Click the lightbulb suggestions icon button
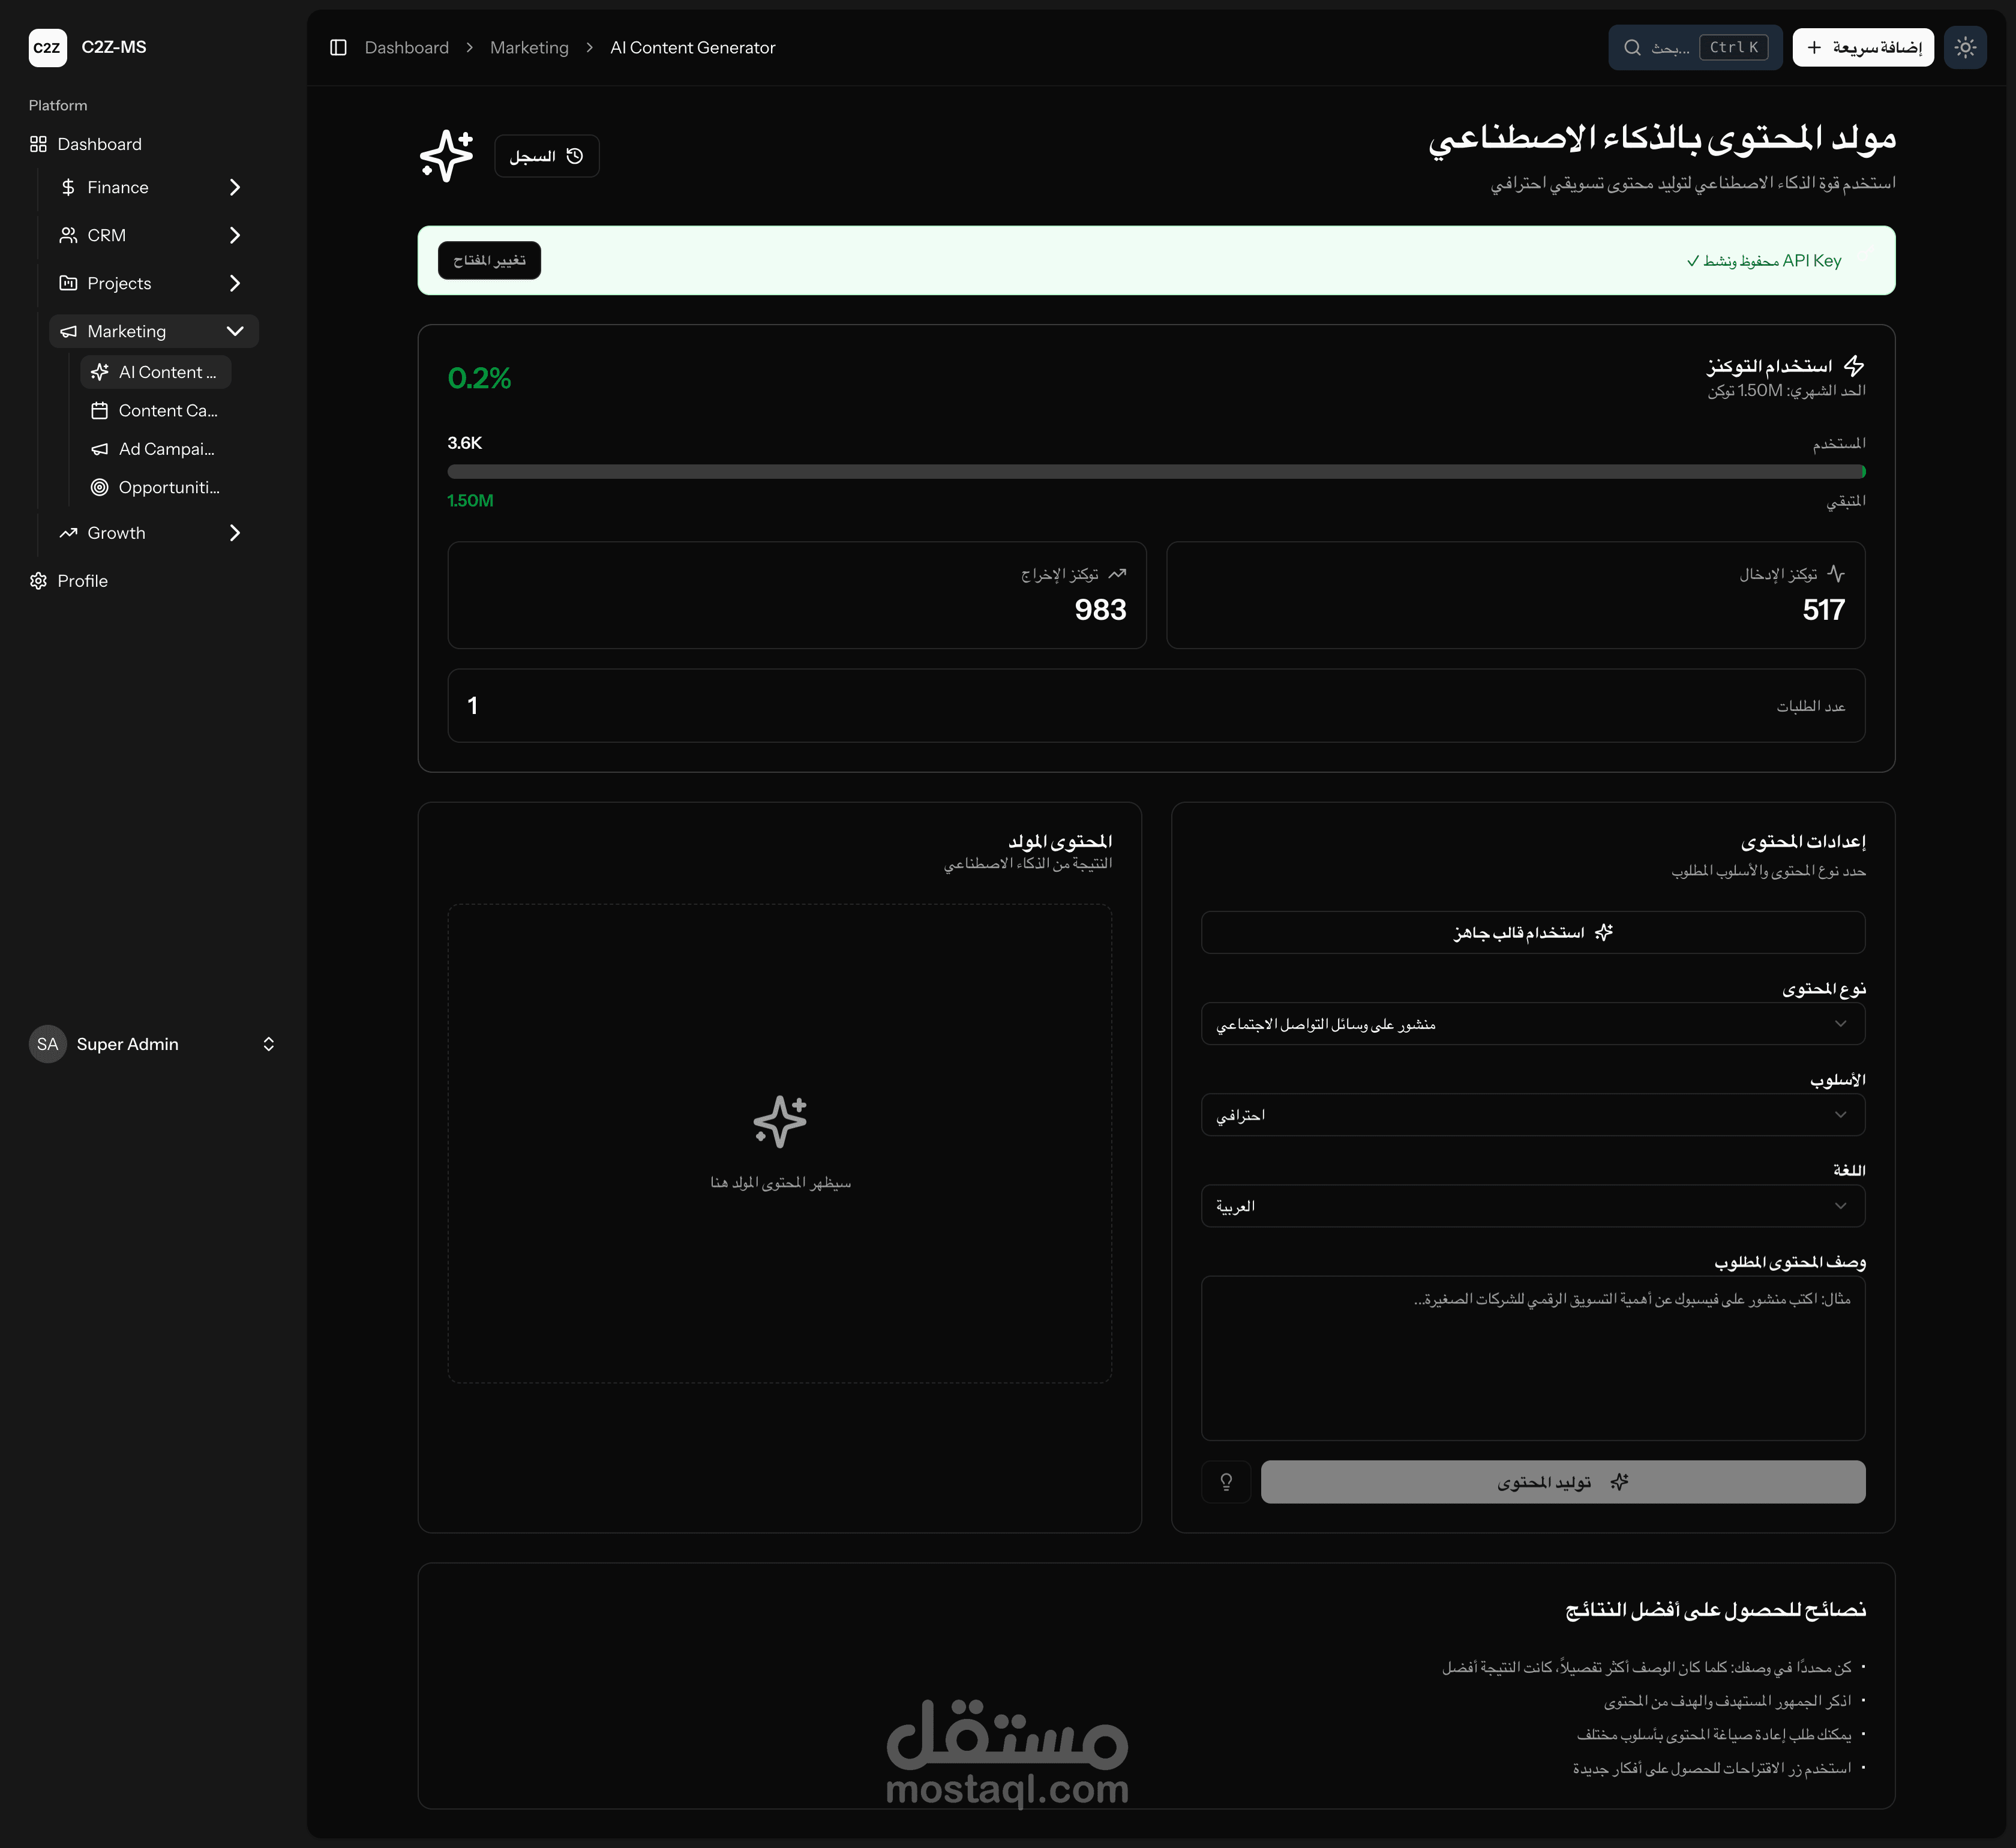This screenshot has width=2016, height=1848. click(1225, 1482)
